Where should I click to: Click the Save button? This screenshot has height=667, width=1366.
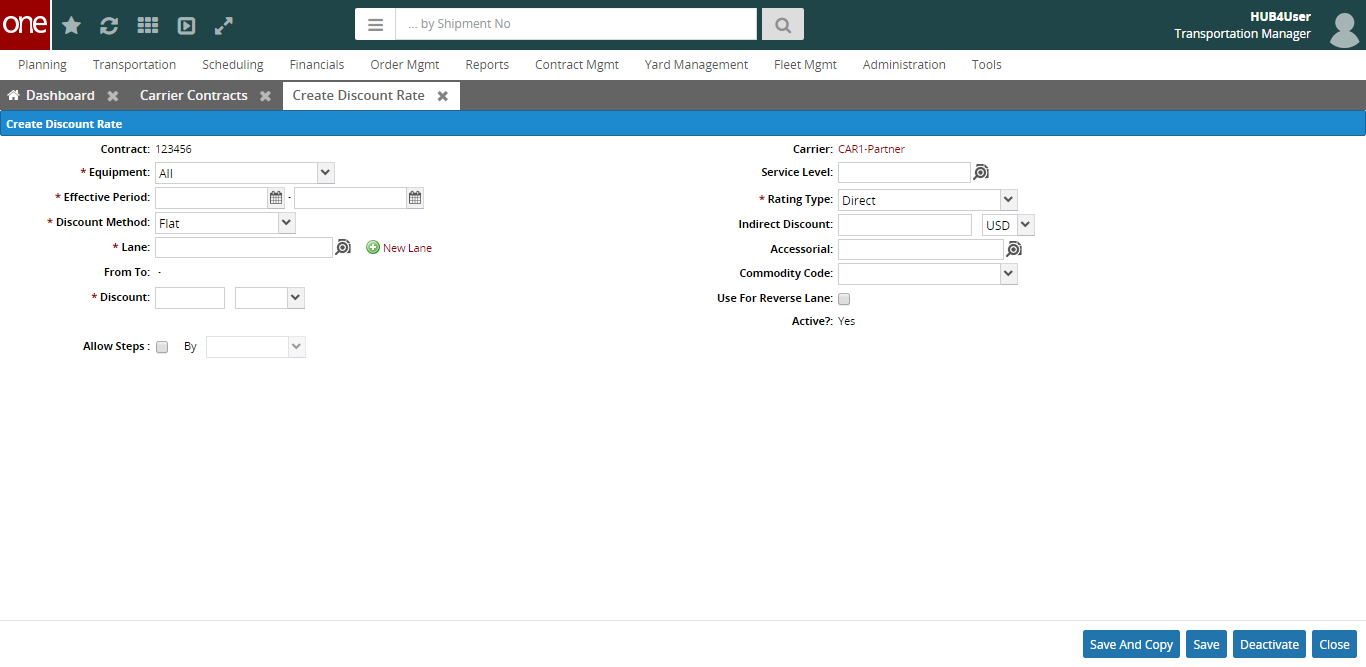[x=1206, y=644]
